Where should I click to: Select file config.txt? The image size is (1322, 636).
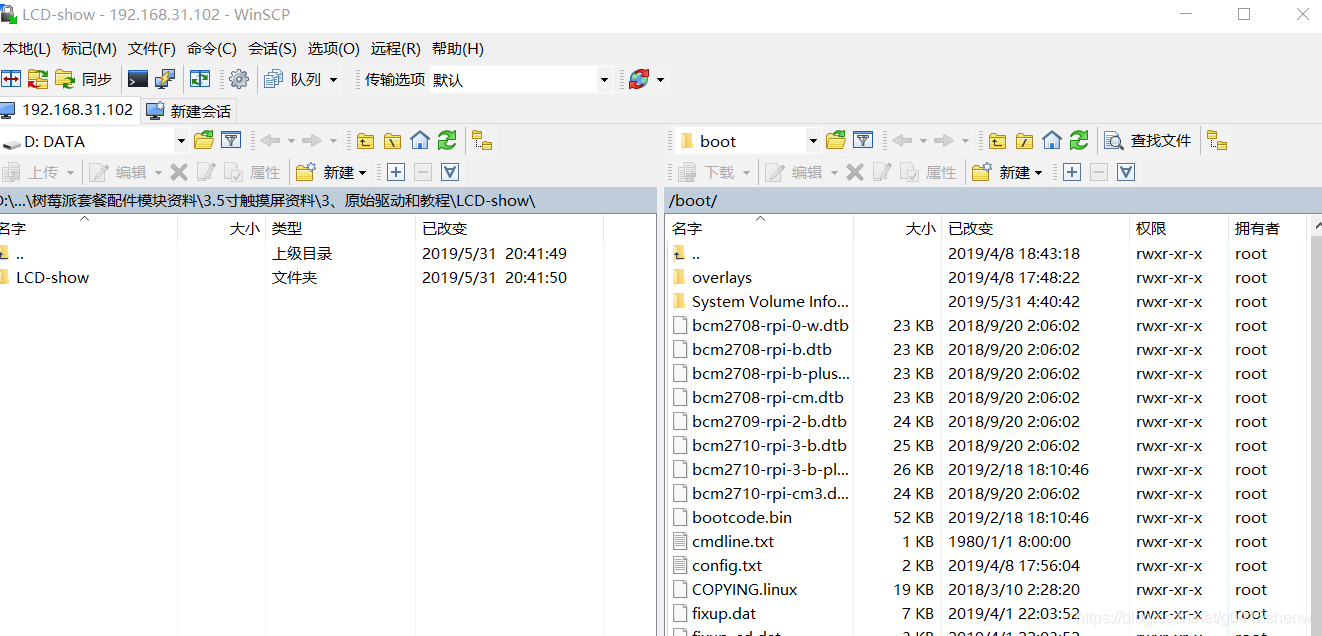[x=726, y=566]
